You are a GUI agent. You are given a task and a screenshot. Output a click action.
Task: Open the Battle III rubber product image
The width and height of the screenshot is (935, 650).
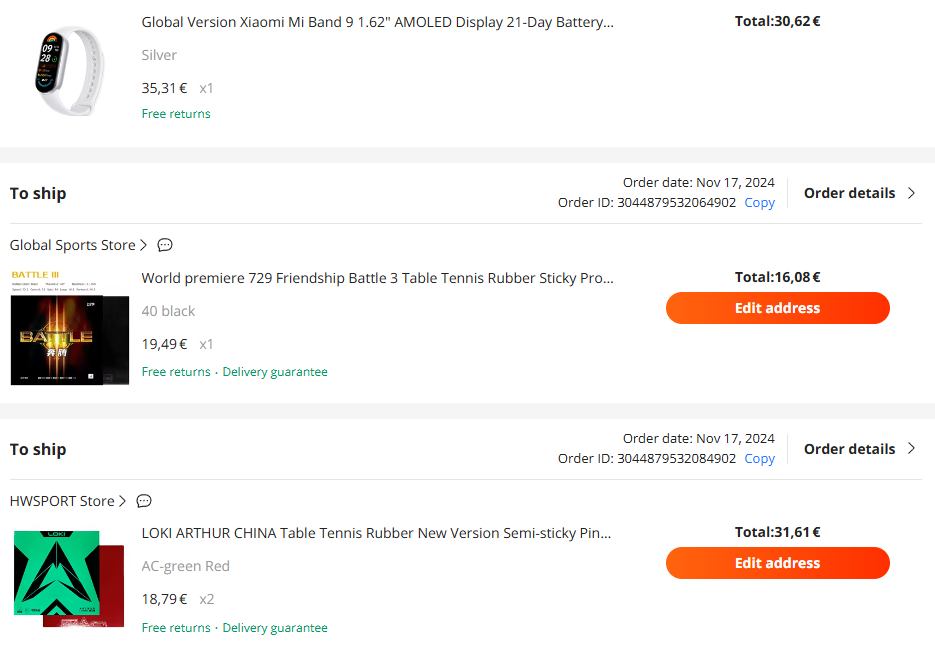click(x=70, y=327)
